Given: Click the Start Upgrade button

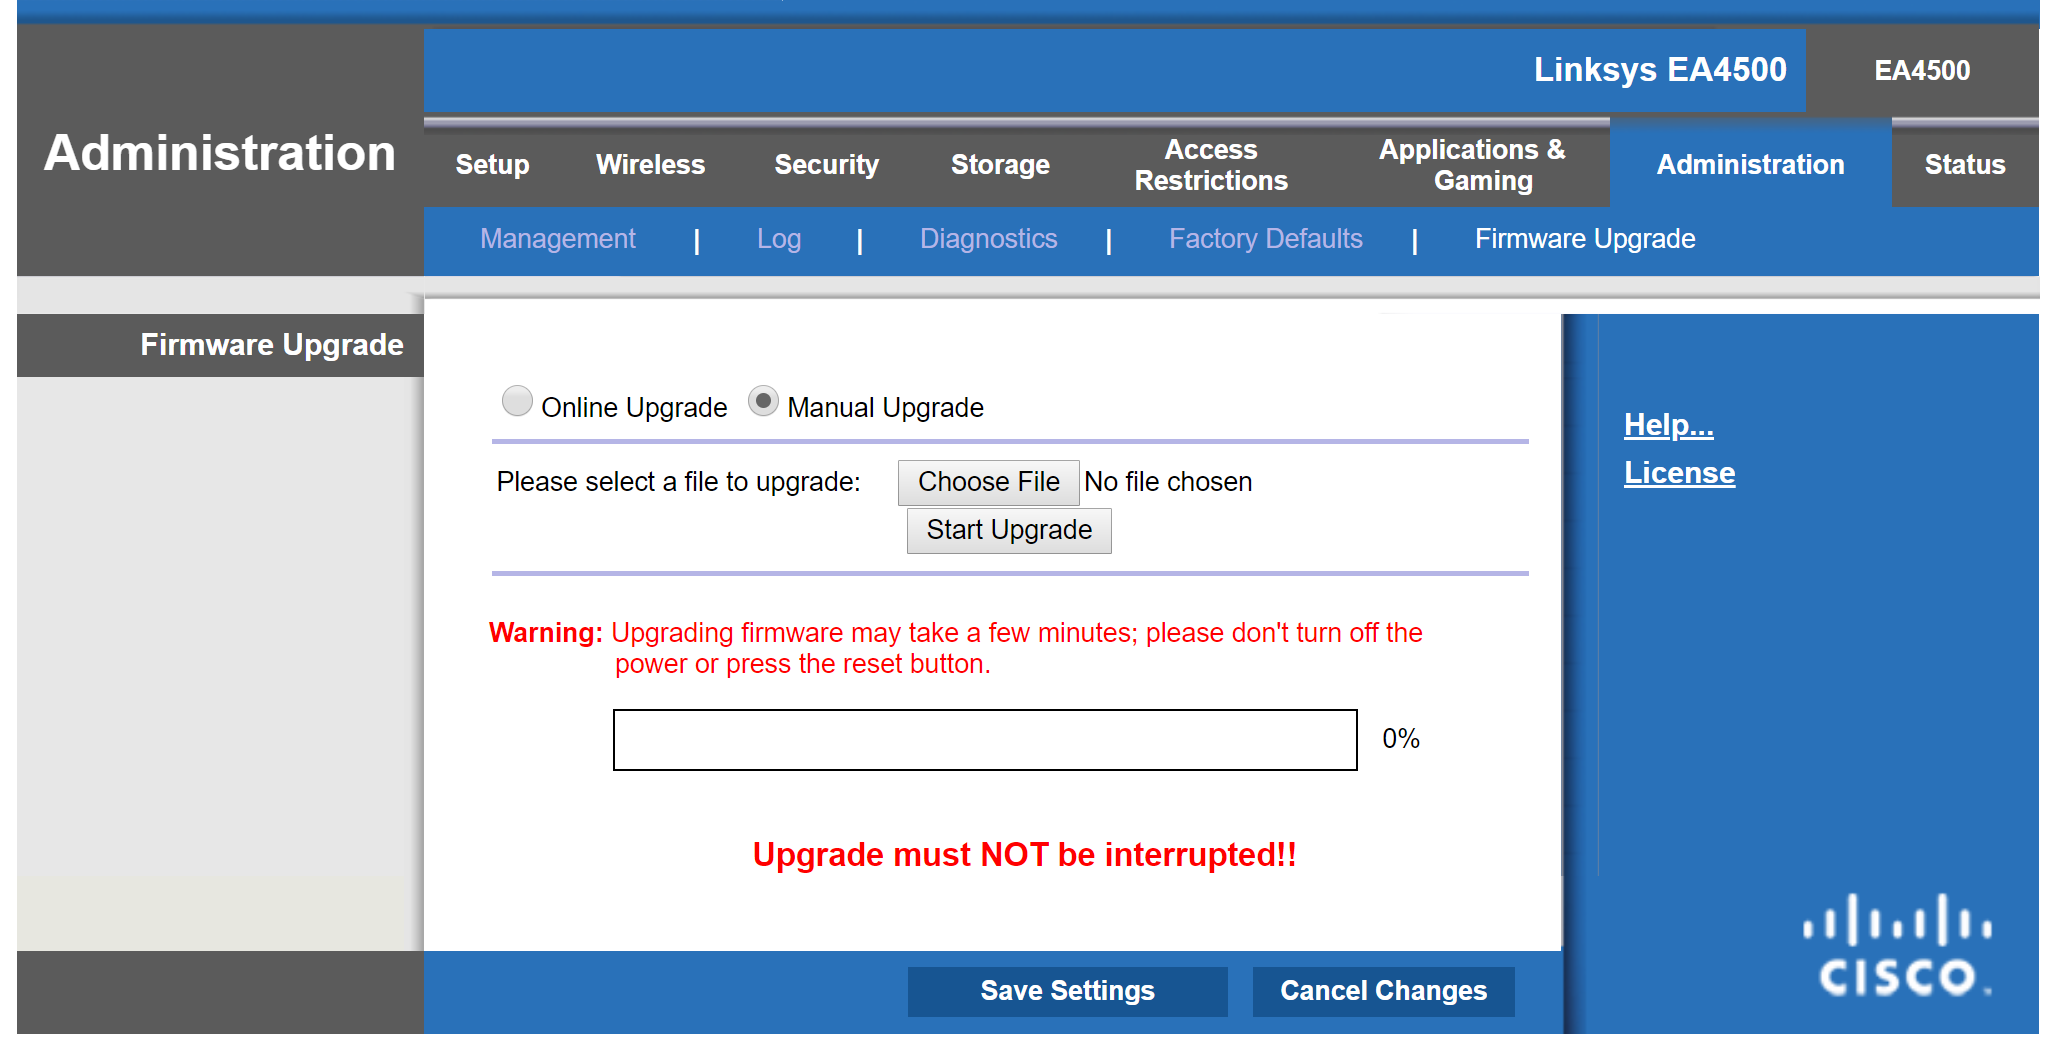Looking at the screenshot, I should pos(1009,530).
